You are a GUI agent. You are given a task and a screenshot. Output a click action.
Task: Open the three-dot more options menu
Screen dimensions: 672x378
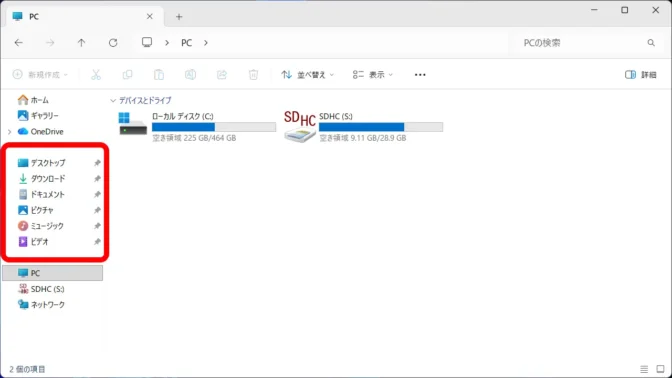[x=420, y=75]
